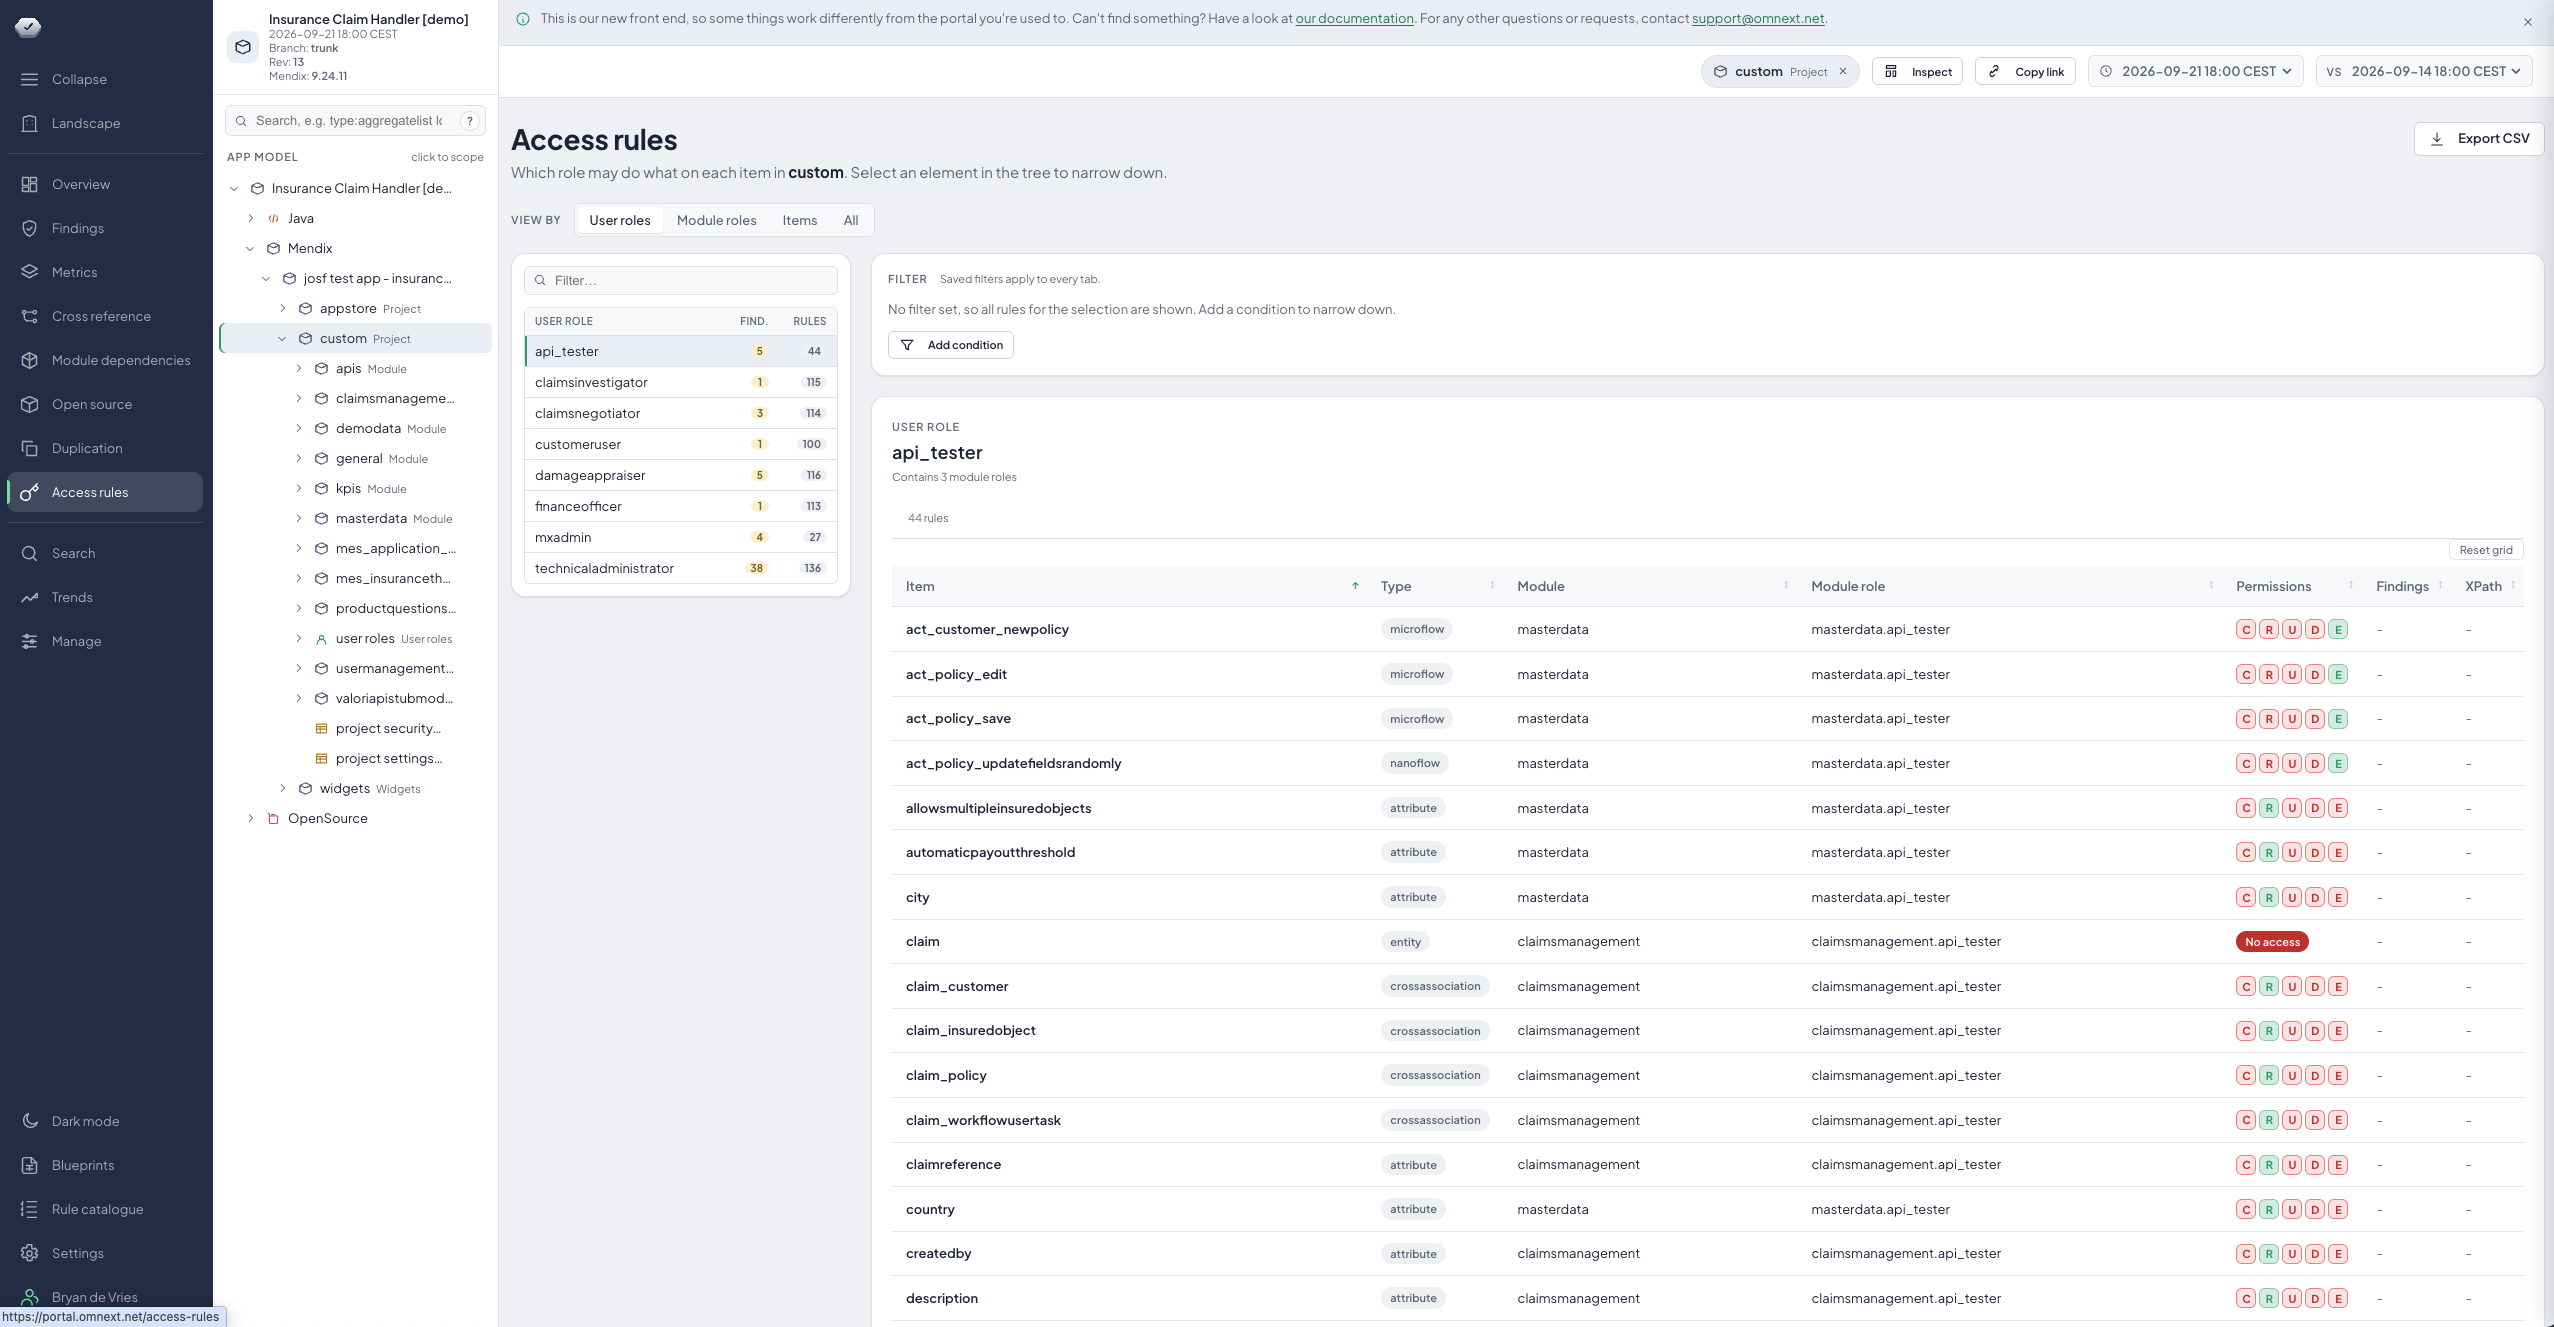Switch to the All tab
Image resolution: width=2554 pixels, height=1327 pixels.
click(x=850, y=220)
